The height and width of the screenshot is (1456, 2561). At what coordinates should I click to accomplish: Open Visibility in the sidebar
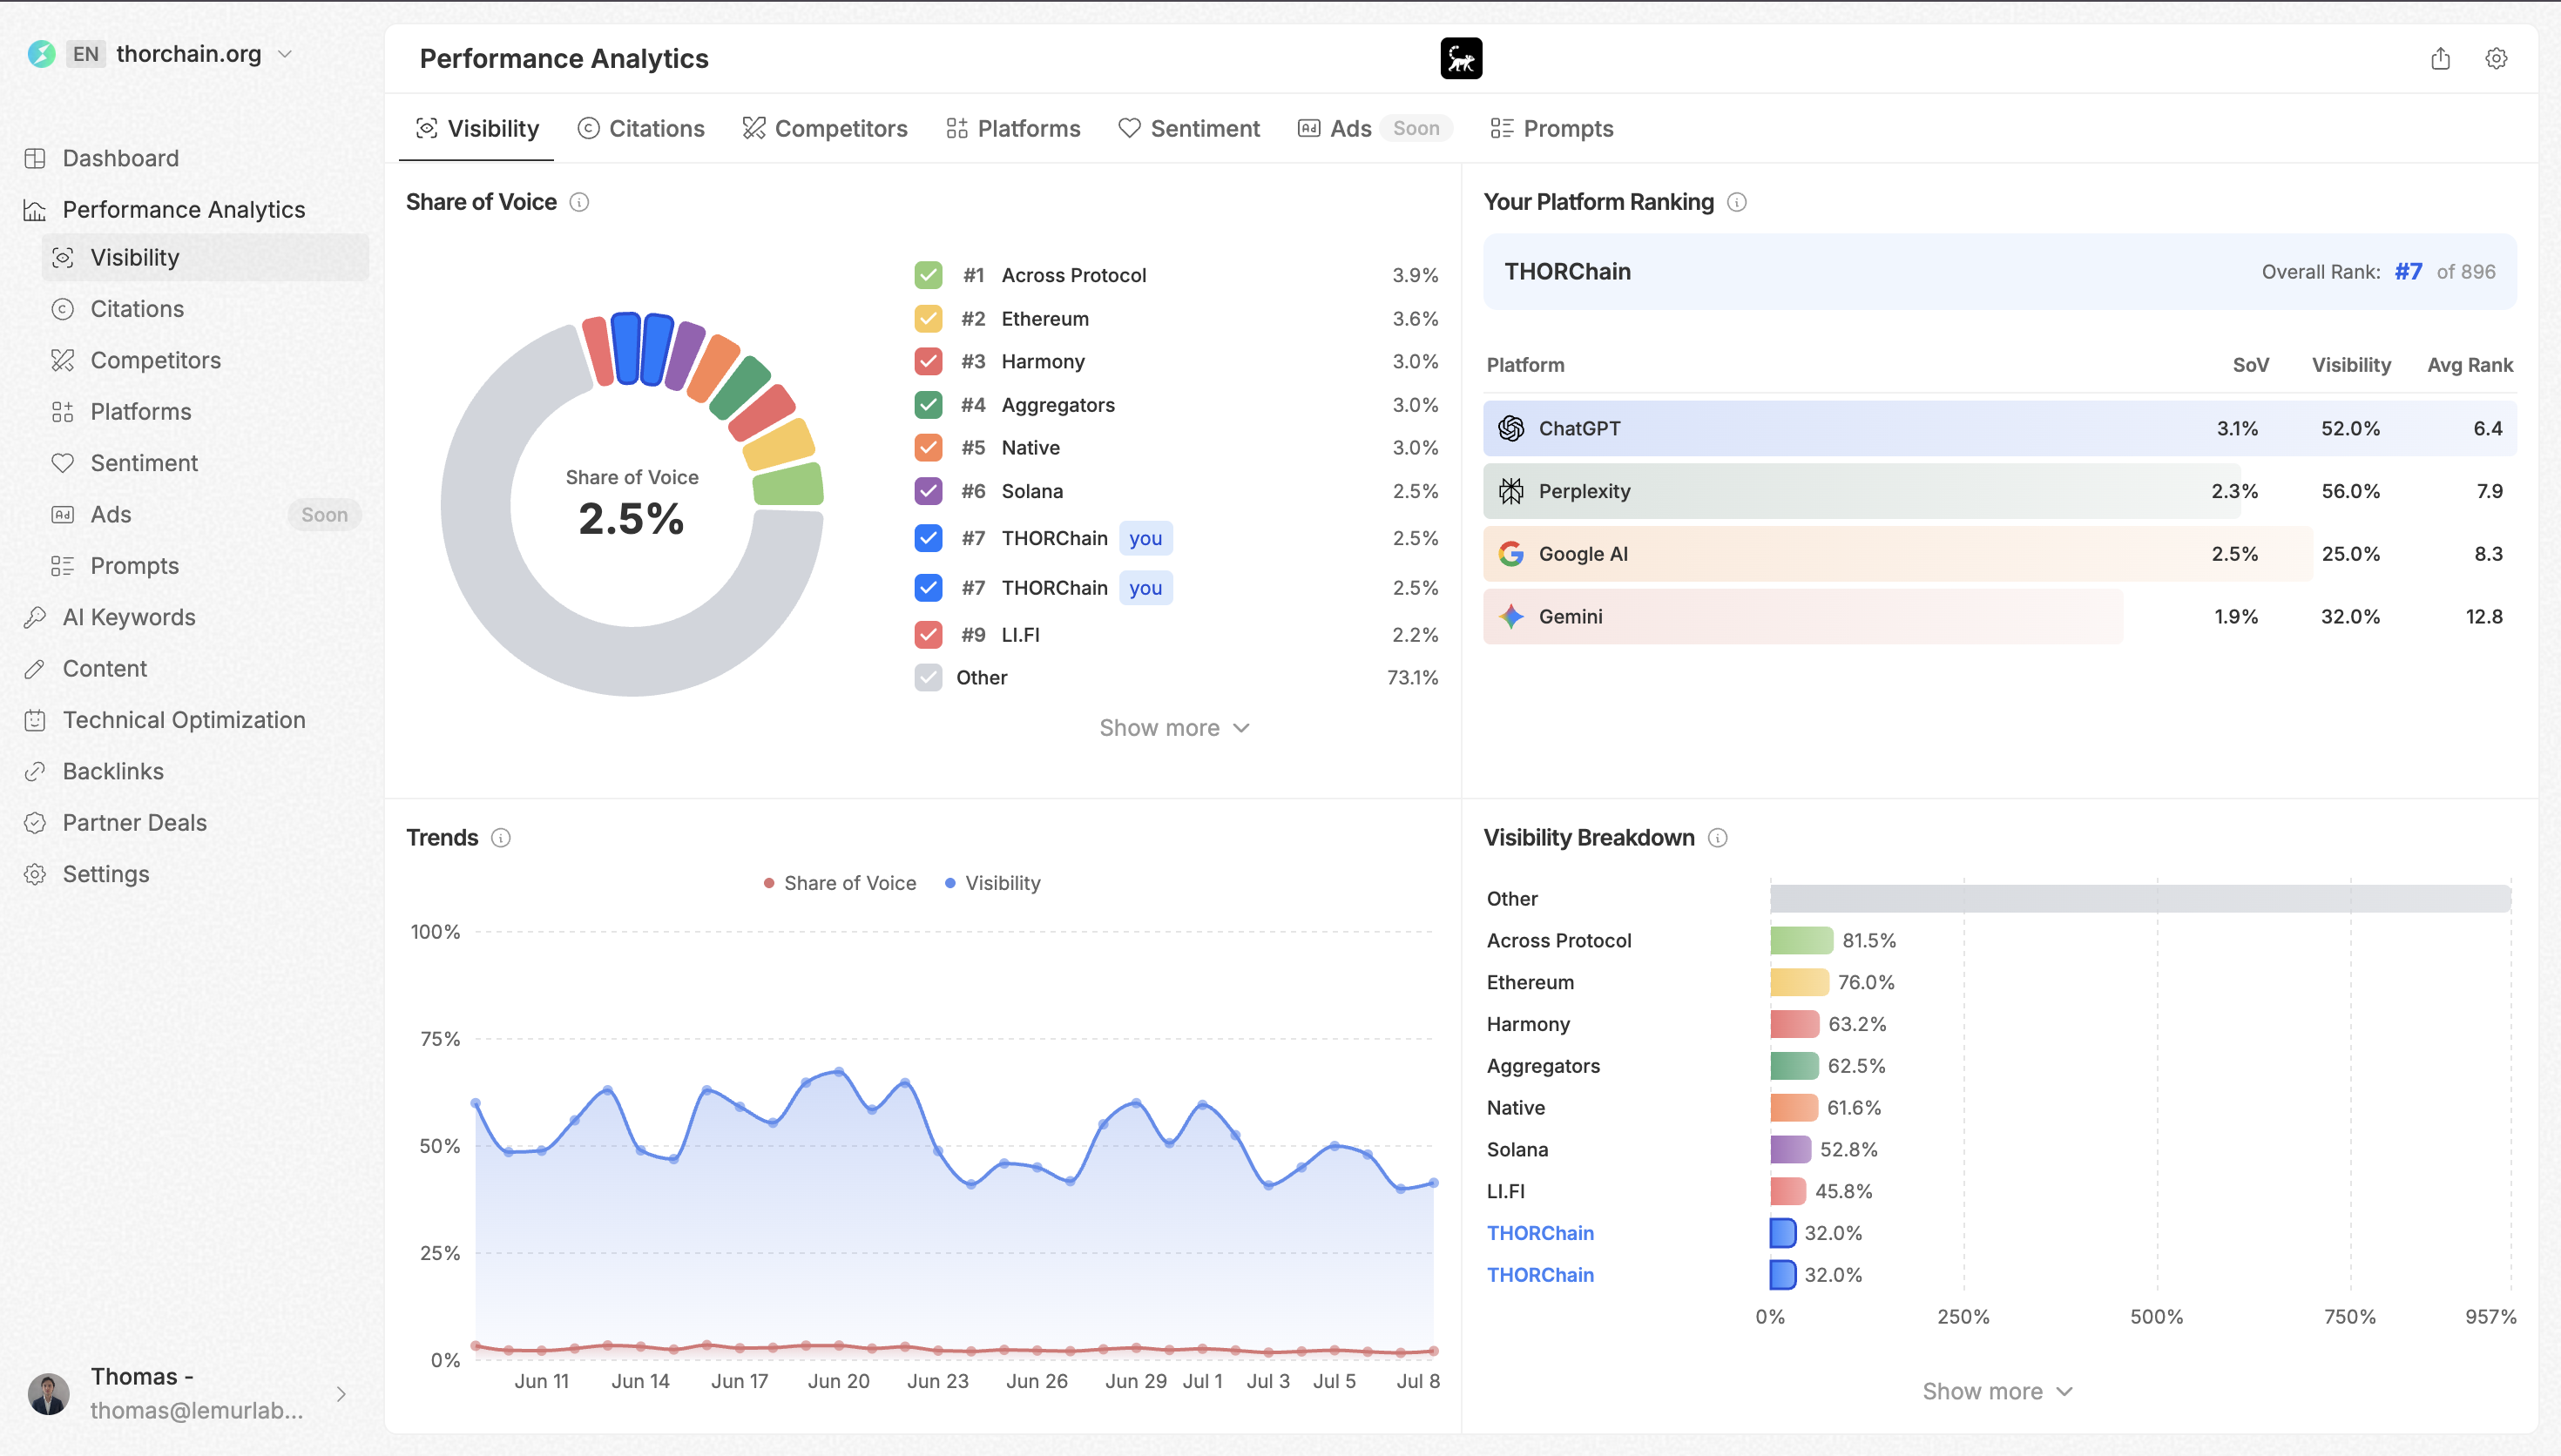tap(205, 257)
